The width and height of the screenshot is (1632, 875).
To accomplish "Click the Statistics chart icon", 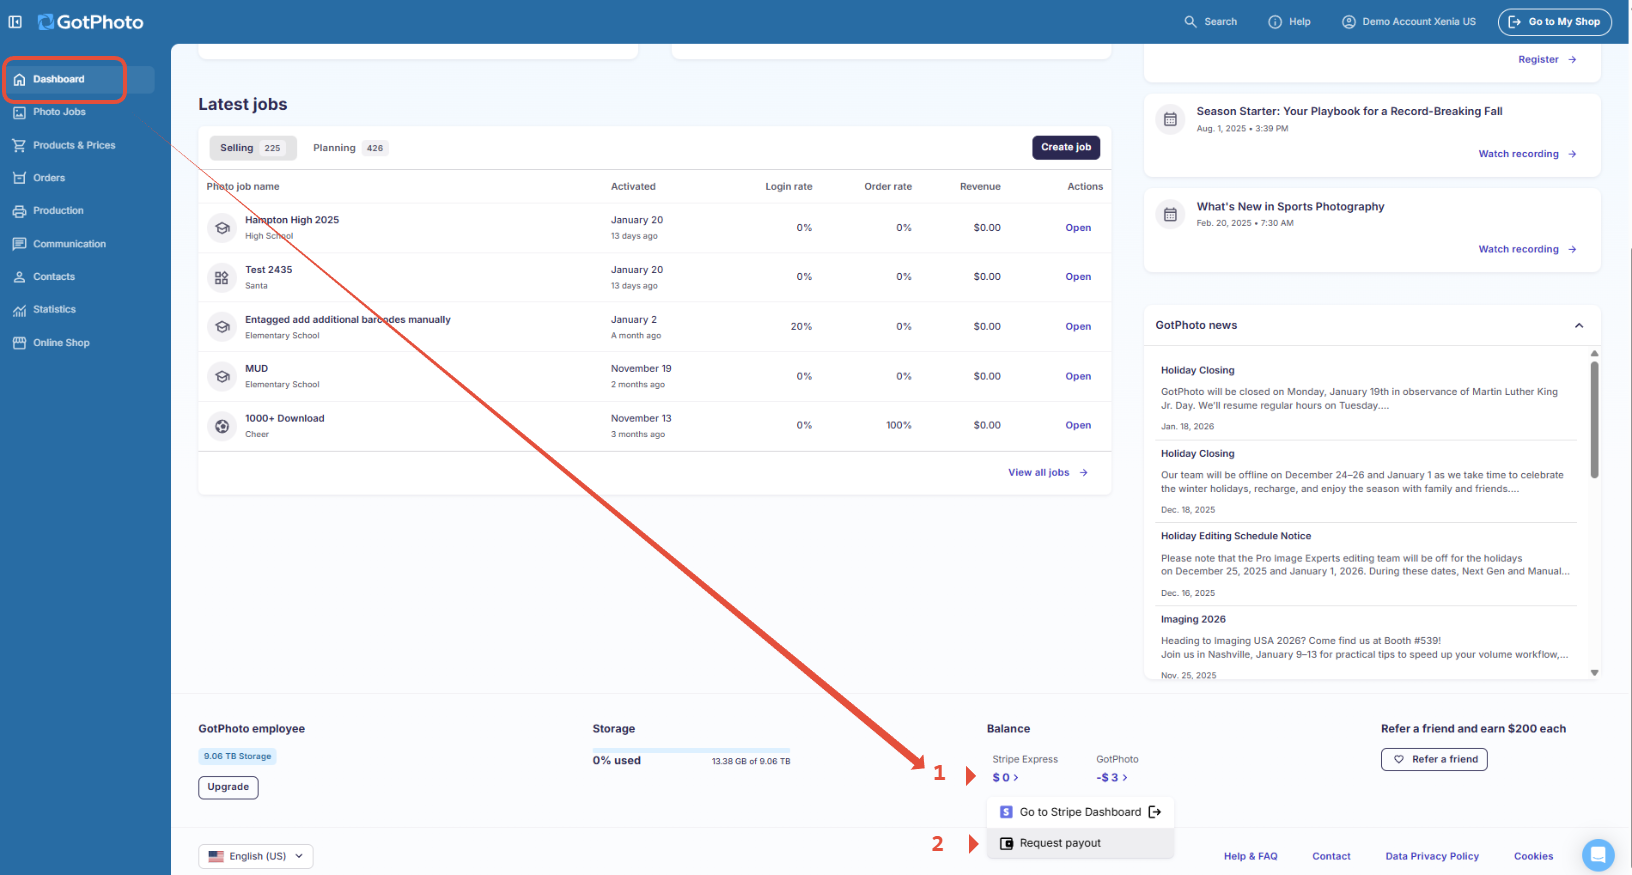I will [x=19, y=310].
